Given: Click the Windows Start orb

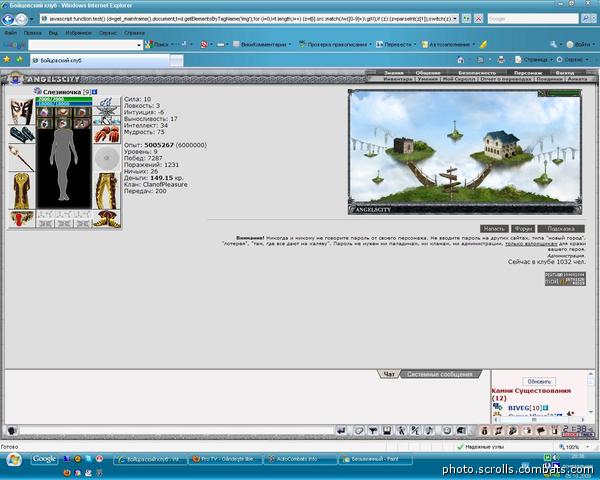Looking at the screenshot, I should 14,459.
